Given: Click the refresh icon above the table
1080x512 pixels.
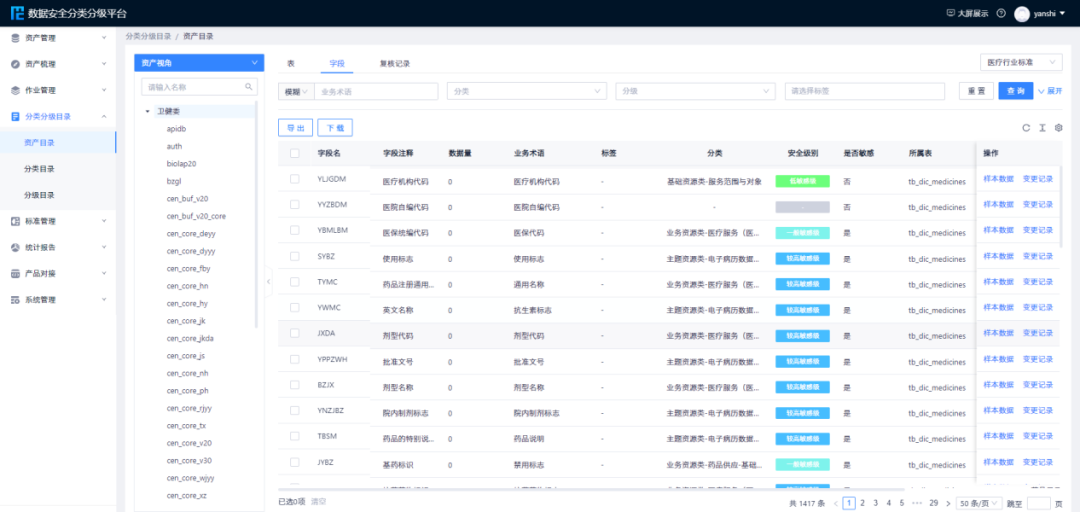Looking at the screenshot, I should 1026,128.
